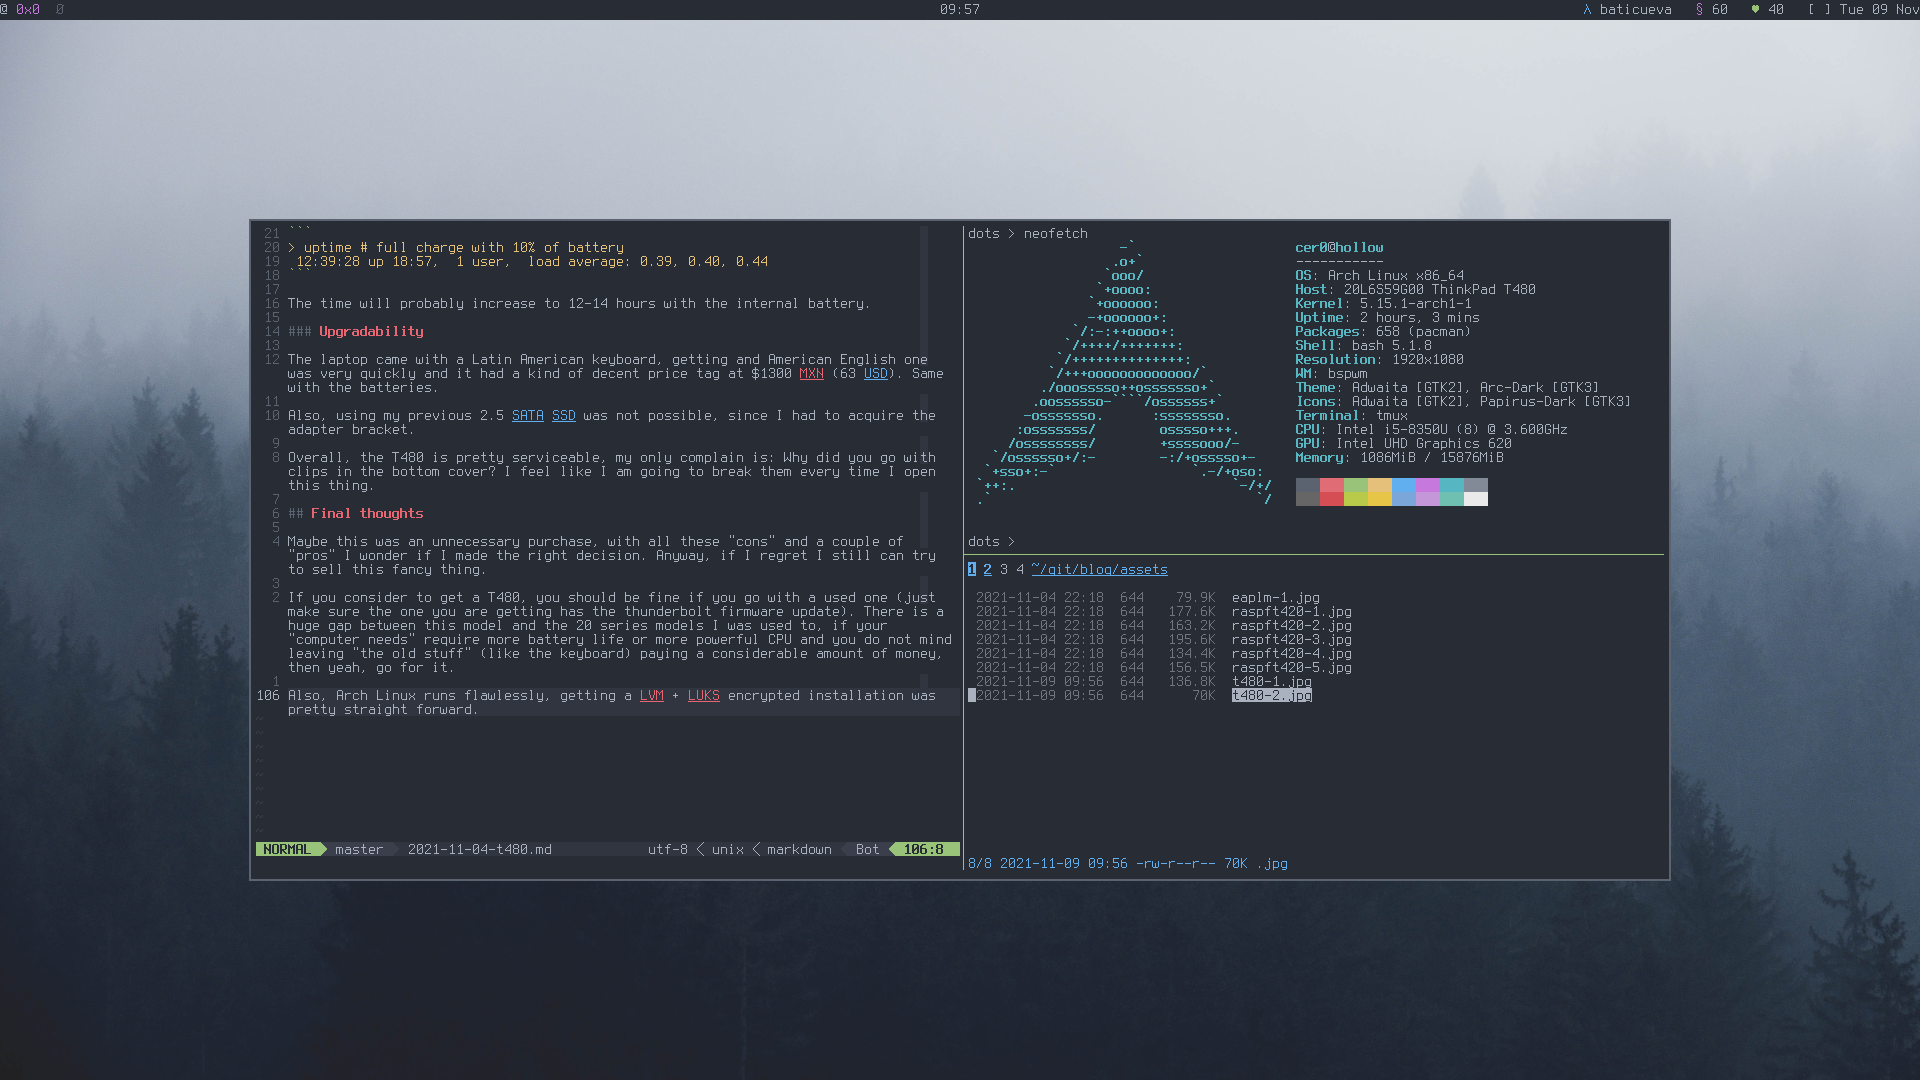Click the Kernel 5.15.1-arch1-1 line

tap(1383, 303)
